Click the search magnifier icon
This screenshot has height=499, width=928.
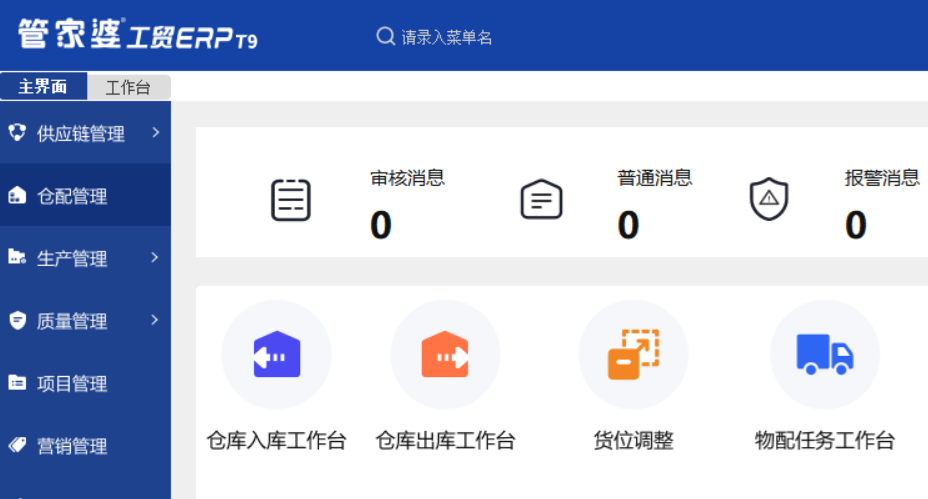[385, 37]
